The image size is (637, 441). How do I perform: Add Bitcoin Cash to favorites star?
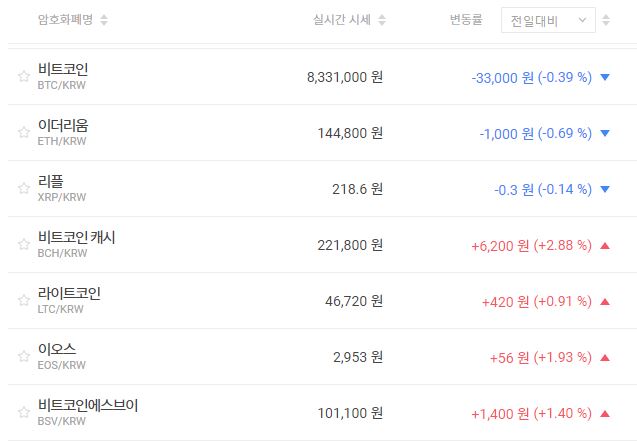coord(24,245)
